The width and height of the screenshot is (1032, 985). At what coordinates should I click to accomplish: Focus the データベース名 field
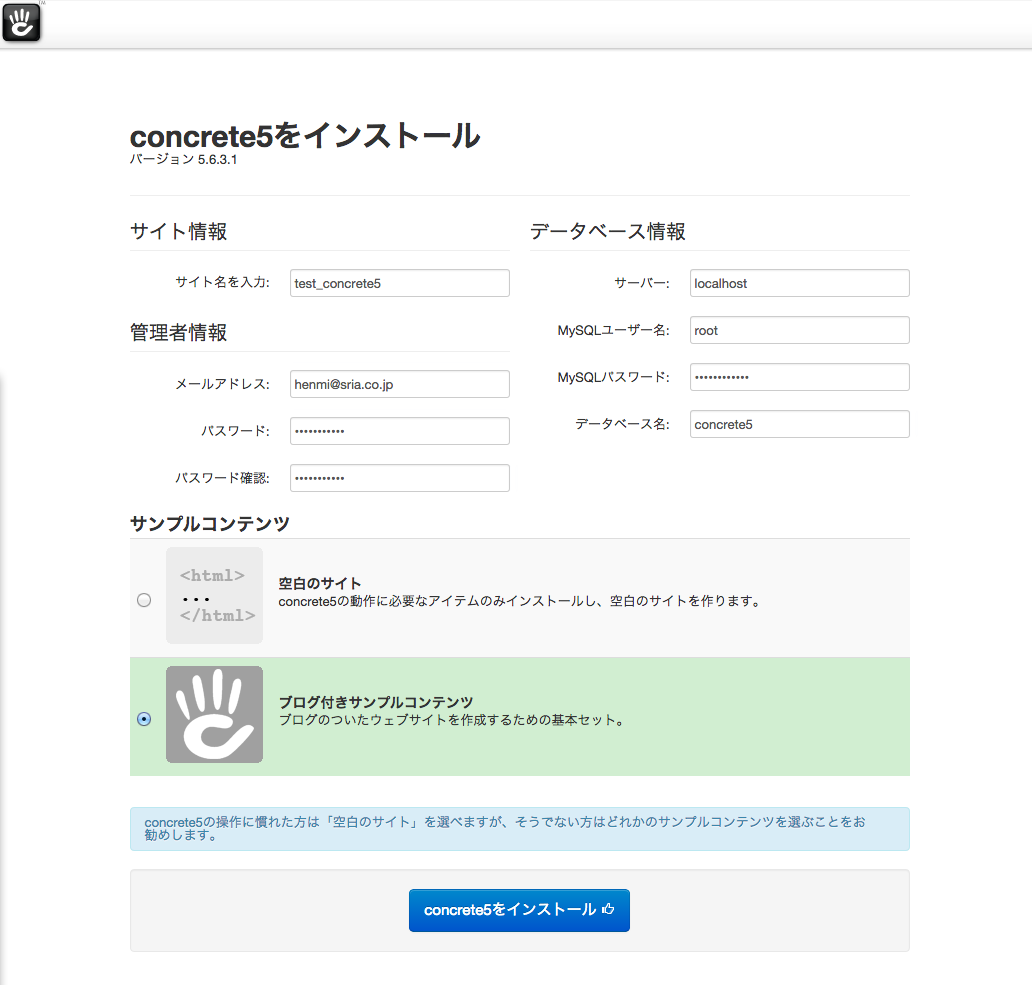(800, 424)
